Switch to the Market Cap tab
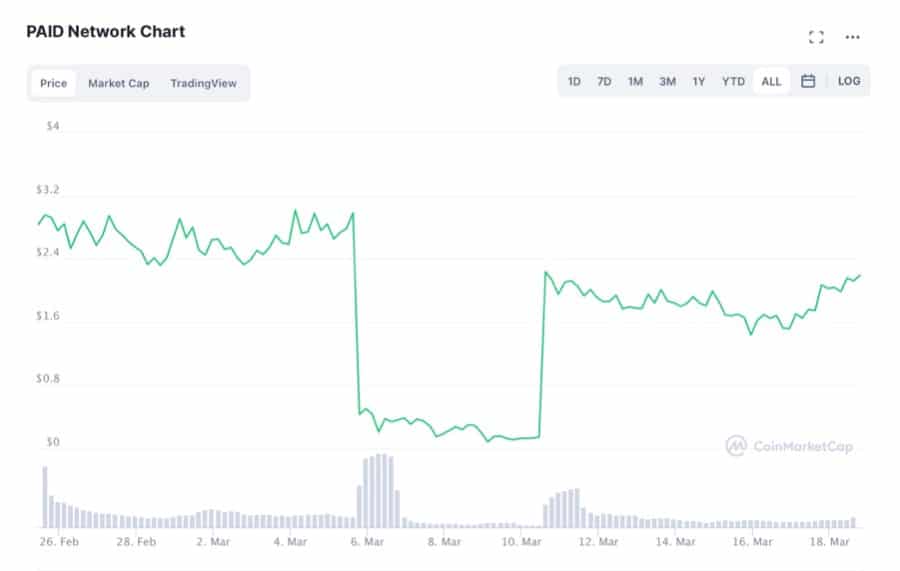Screen dimensions: 900x571 coord(118,83)
